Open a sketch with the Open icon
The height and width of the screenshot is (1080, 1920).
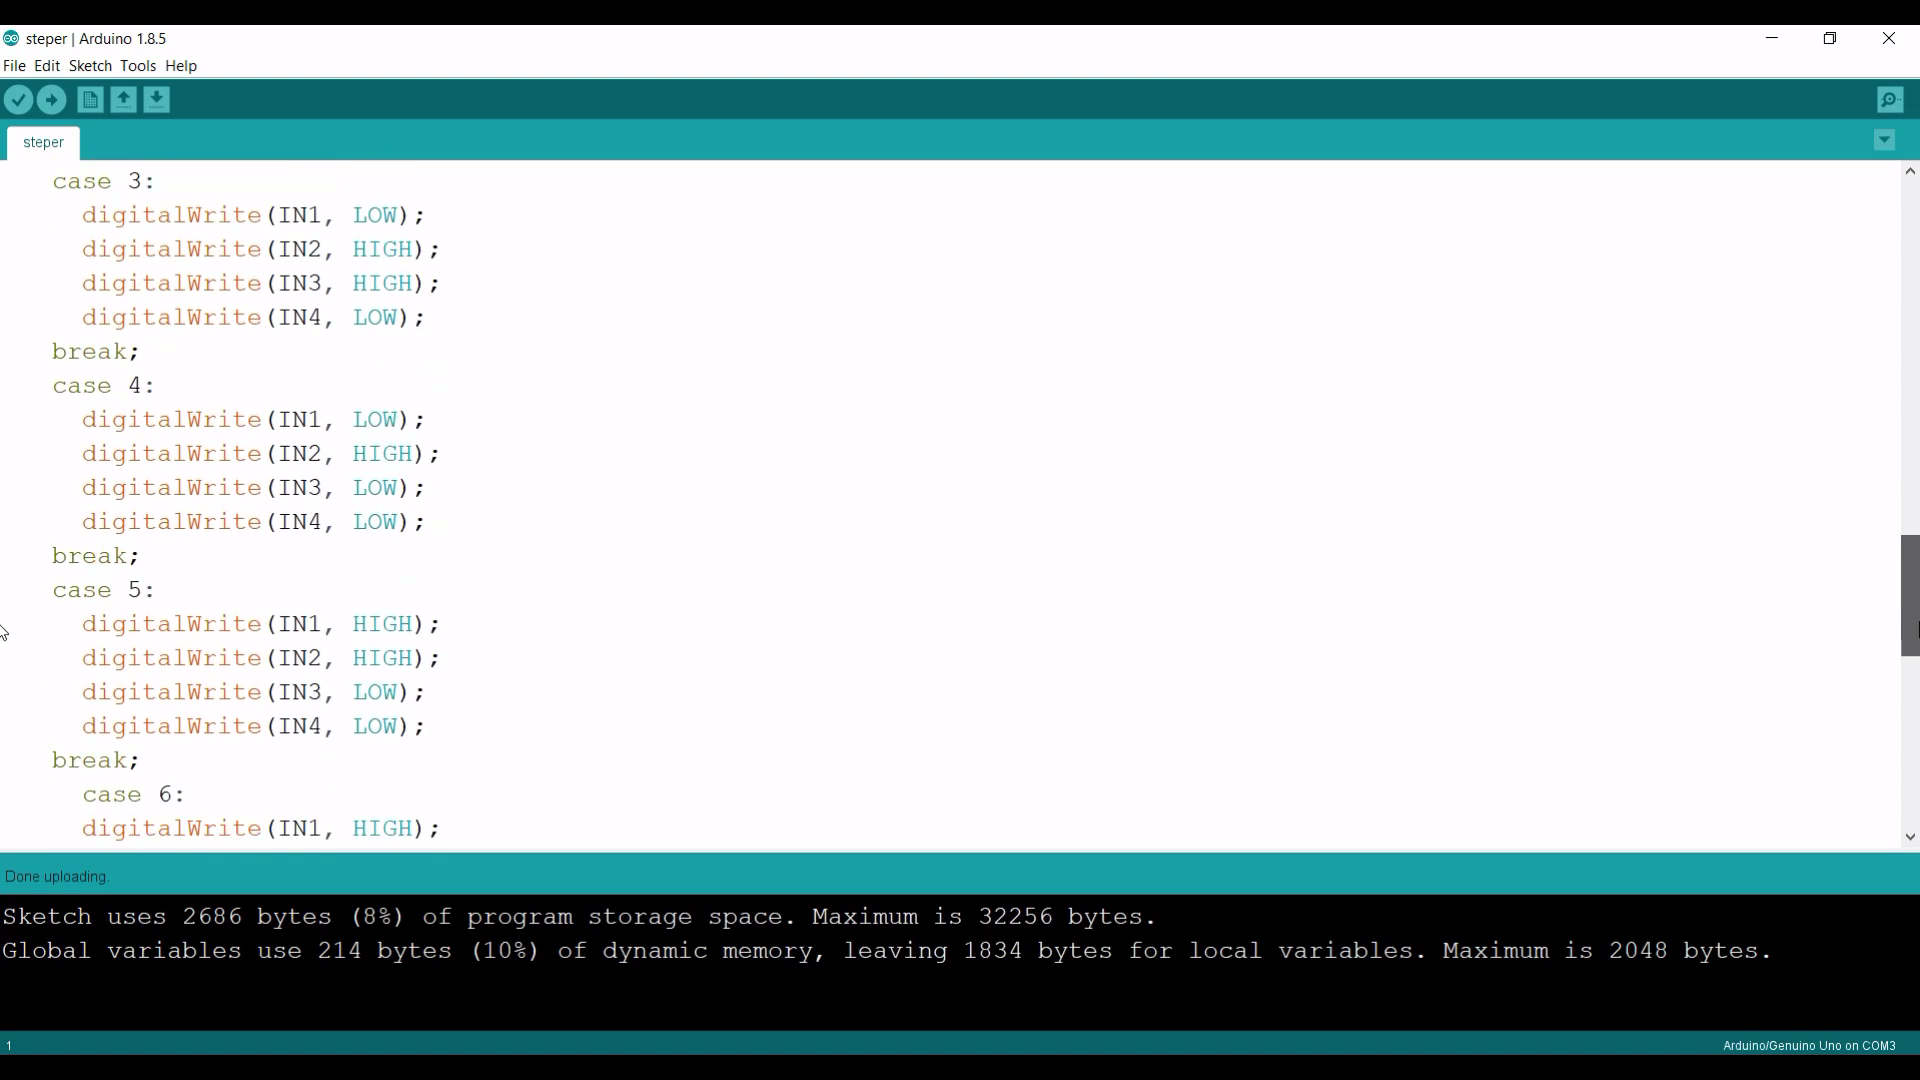pos(123,100)
